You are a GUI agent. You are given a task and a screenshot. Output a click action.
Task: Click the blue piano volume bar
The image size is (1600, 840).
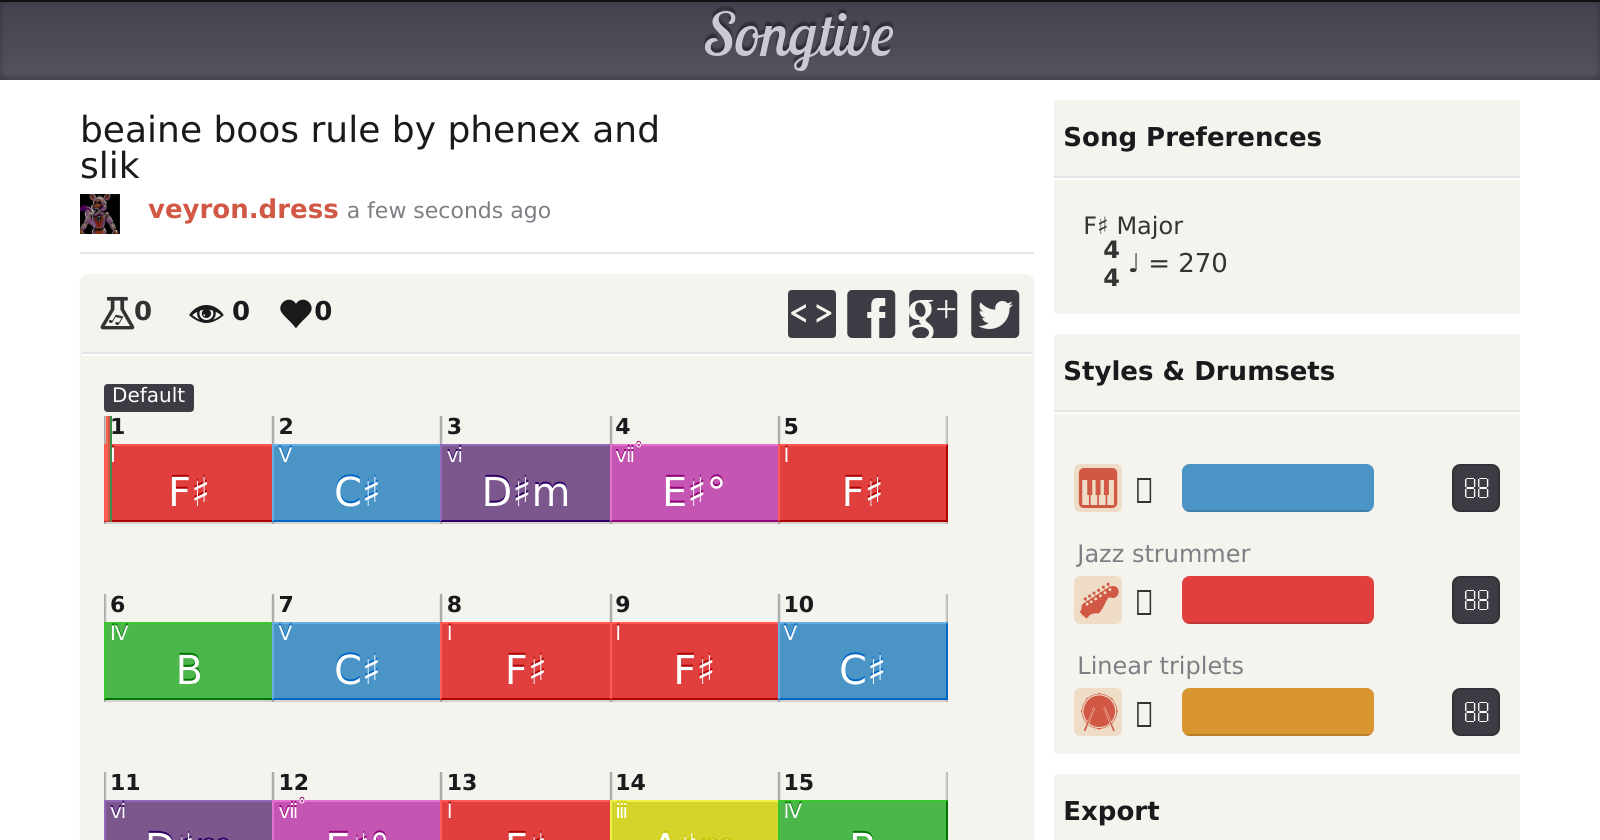[x=1277, y=488]
